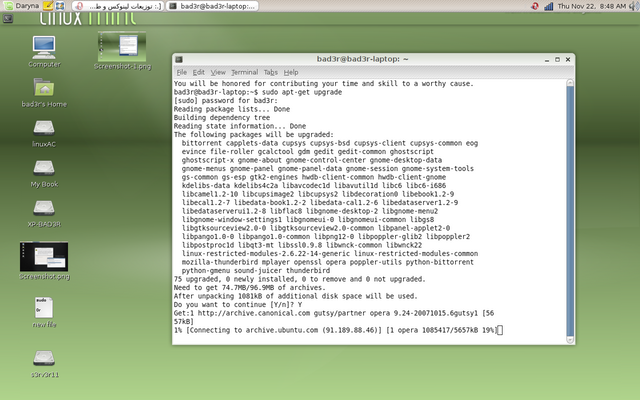
Task: Open the terminal Help menu
Action: (x=291, y=72)
